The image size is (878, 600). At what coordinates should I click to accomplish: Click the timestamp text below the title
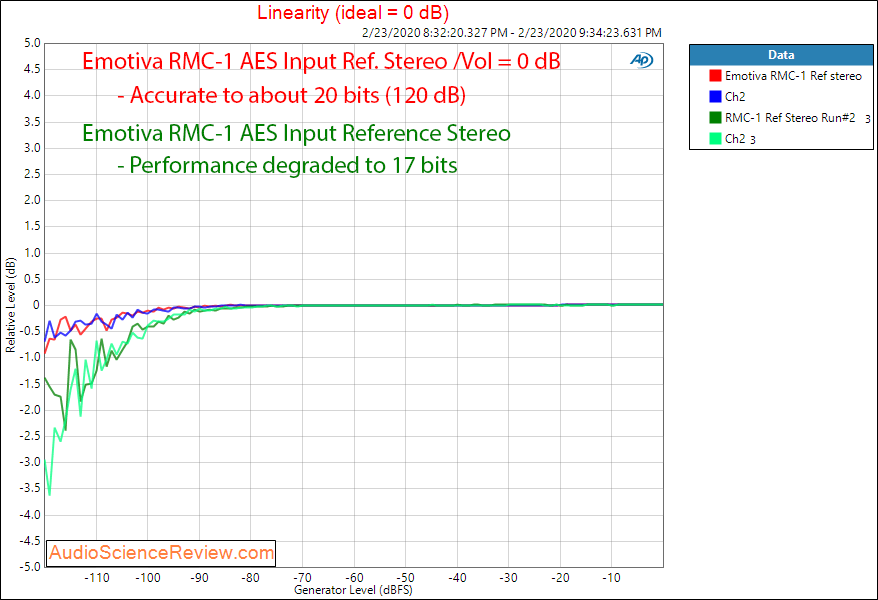pos(512,32)
